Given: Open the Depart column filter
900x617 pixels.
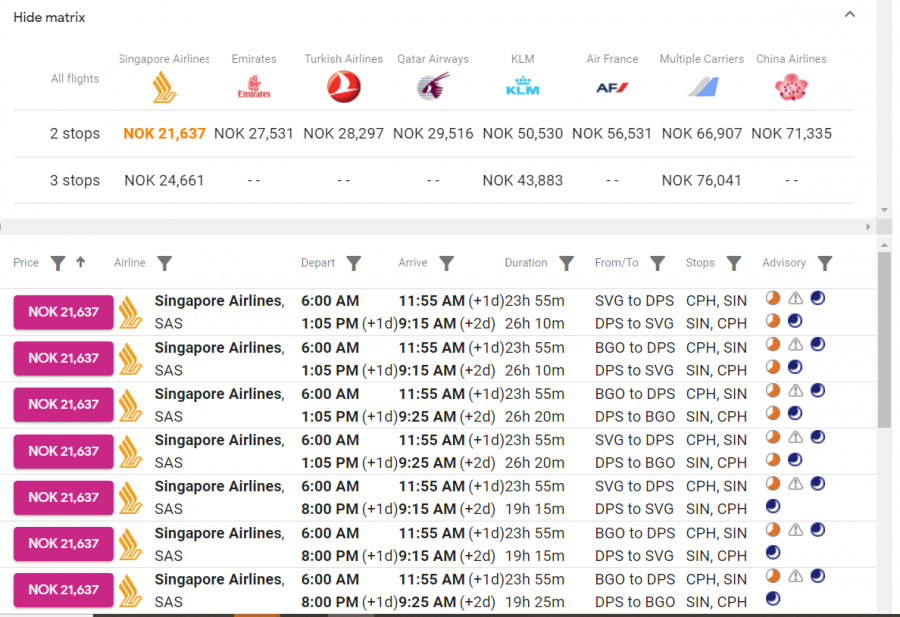Looking at the screenshot, I should click(x=354, y=263).
